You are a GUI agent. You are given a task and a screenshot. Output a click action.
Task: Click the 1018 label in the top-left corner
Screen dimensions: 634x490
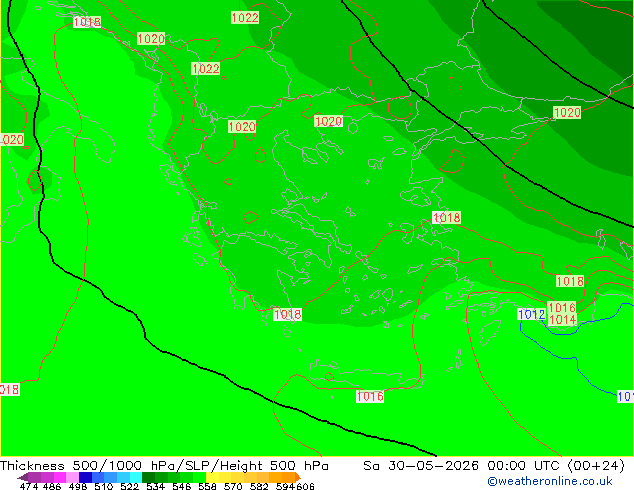87,22
